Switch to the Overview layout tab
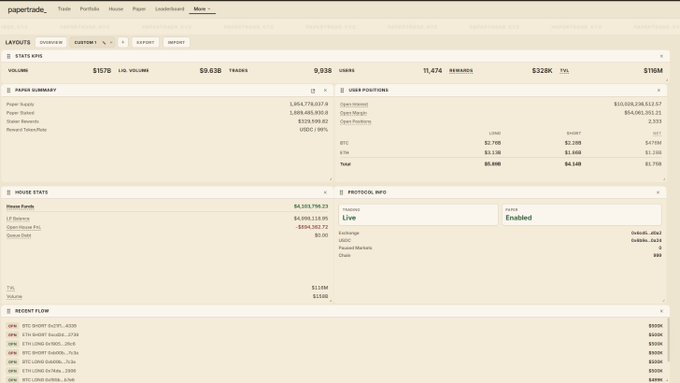This screenshot has width=680, height=383. click(x=51, y=43)
